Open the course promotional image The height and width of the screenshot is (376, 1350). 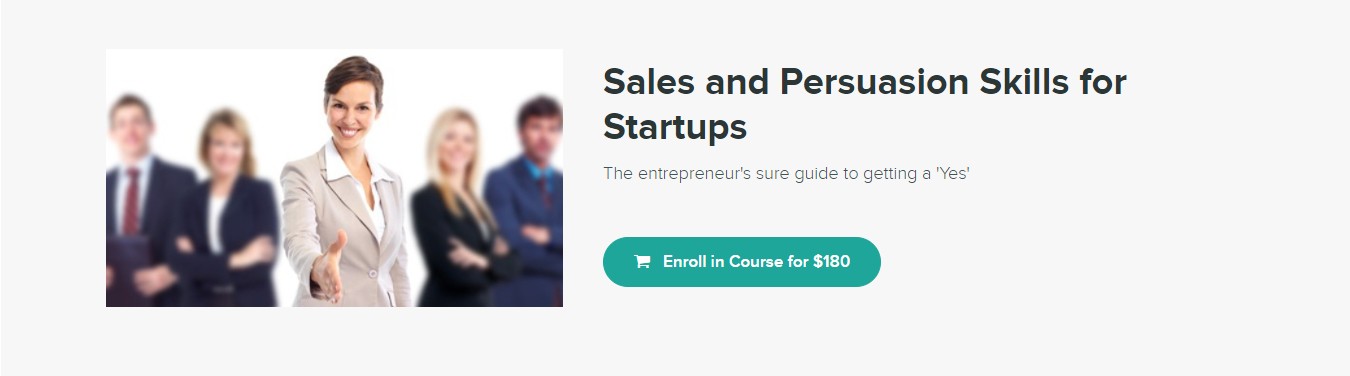pos(334,178)
